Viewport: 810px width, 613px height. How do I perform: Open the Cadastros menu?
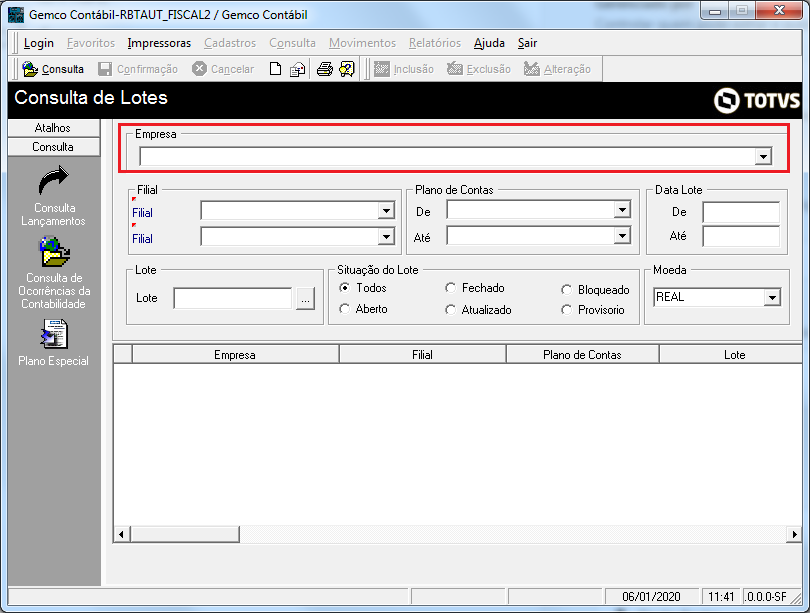point(230,43)
